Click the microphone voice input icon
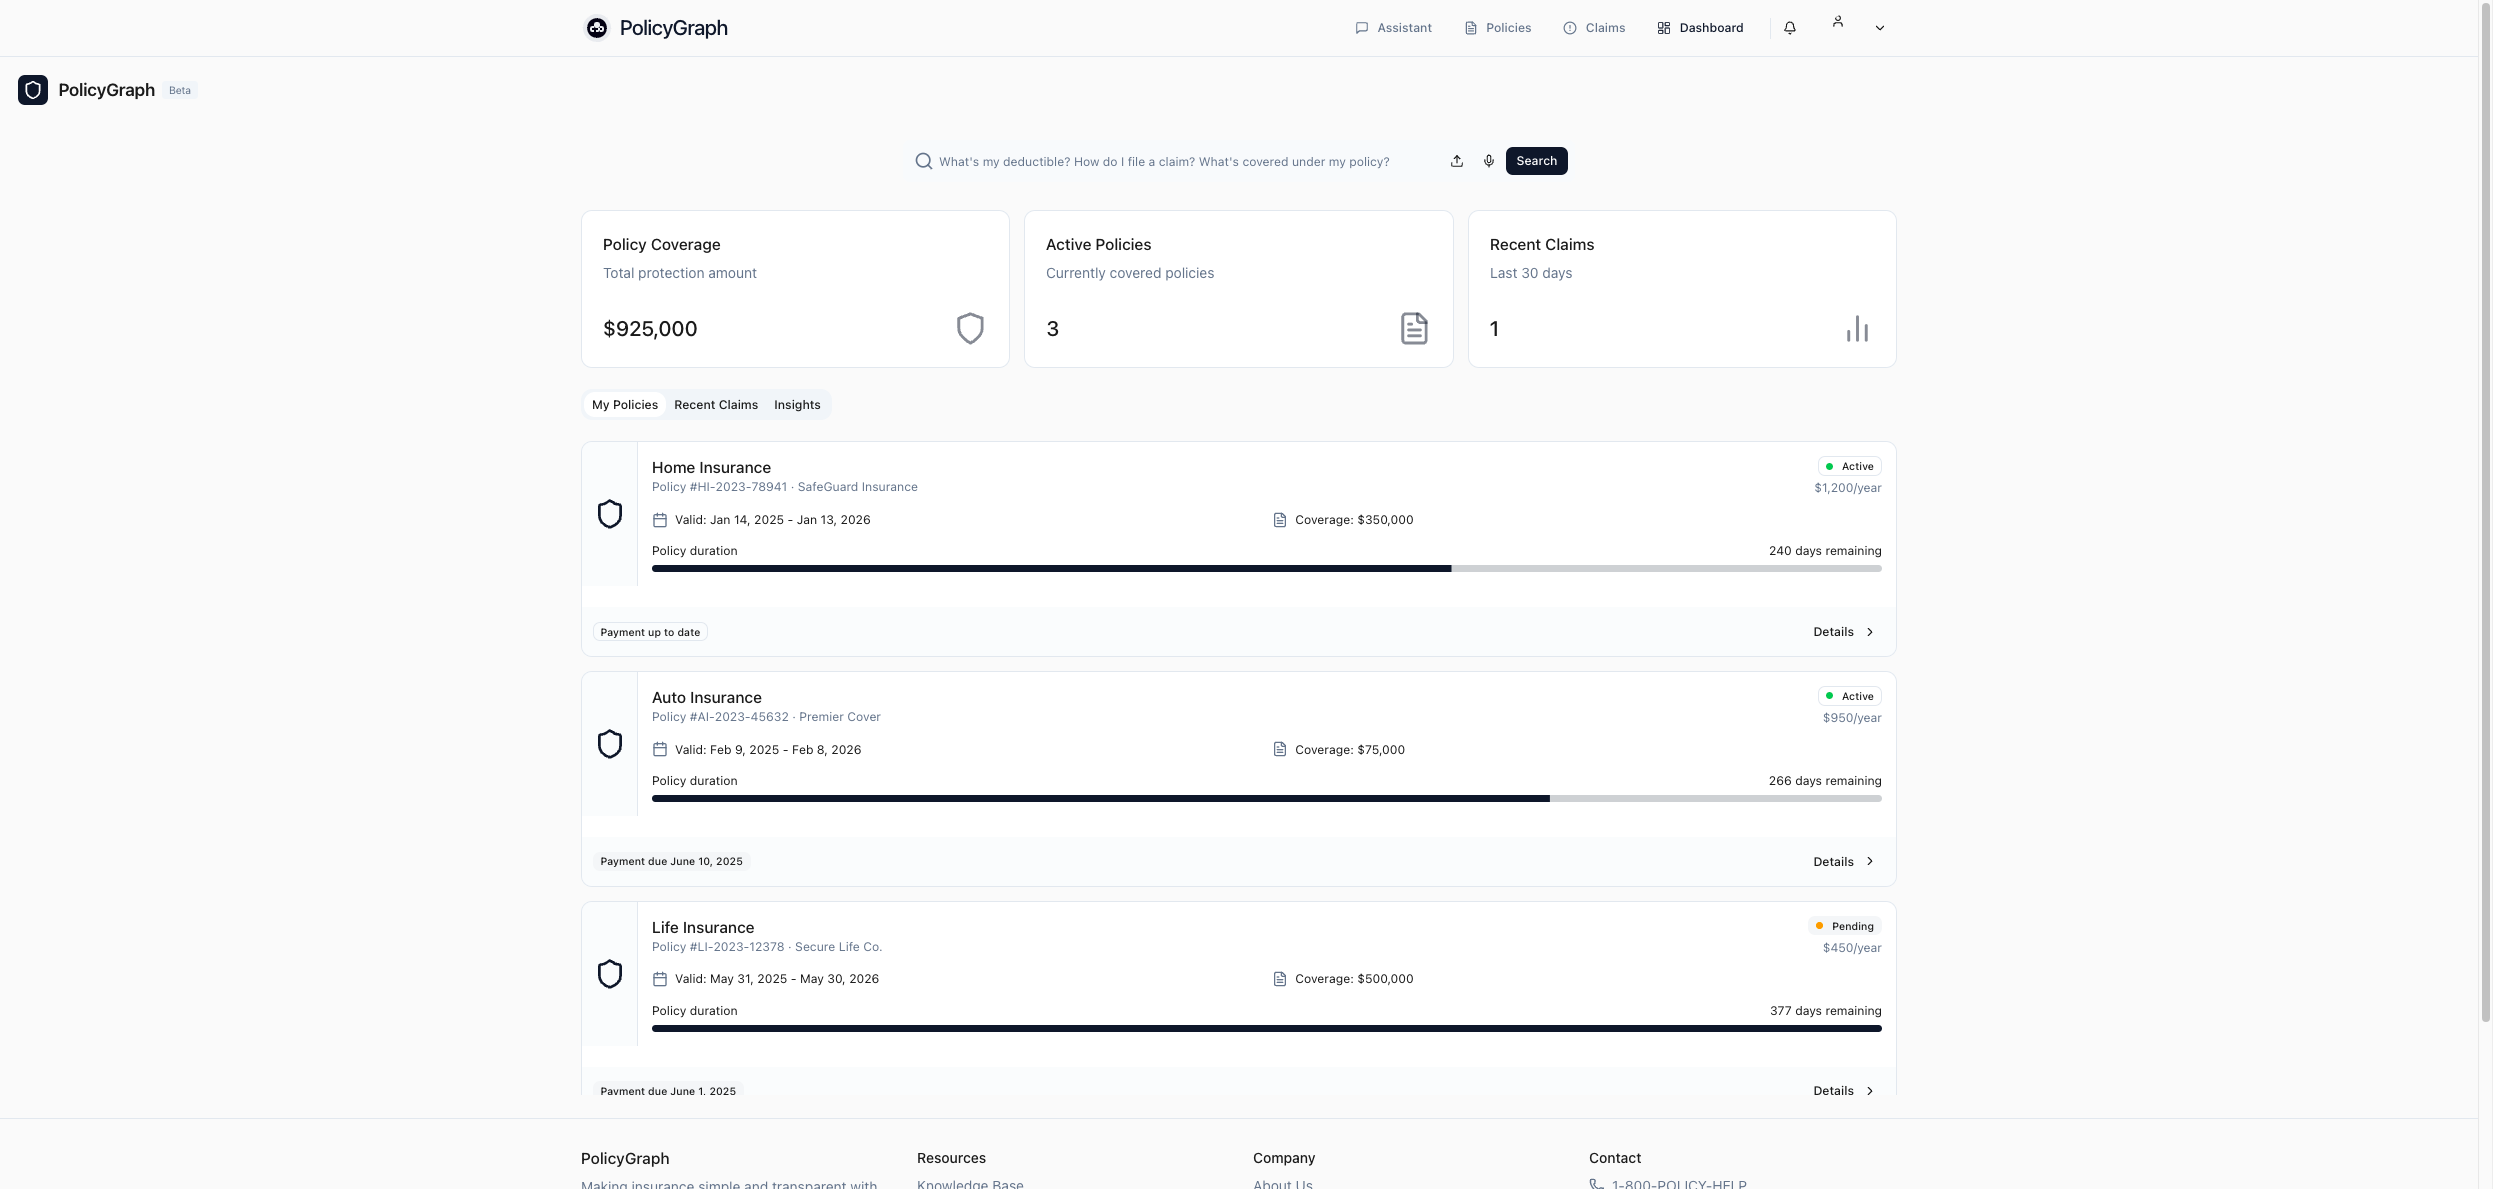Screen dimensions: 2493x1189 (x=1489, y=161)
